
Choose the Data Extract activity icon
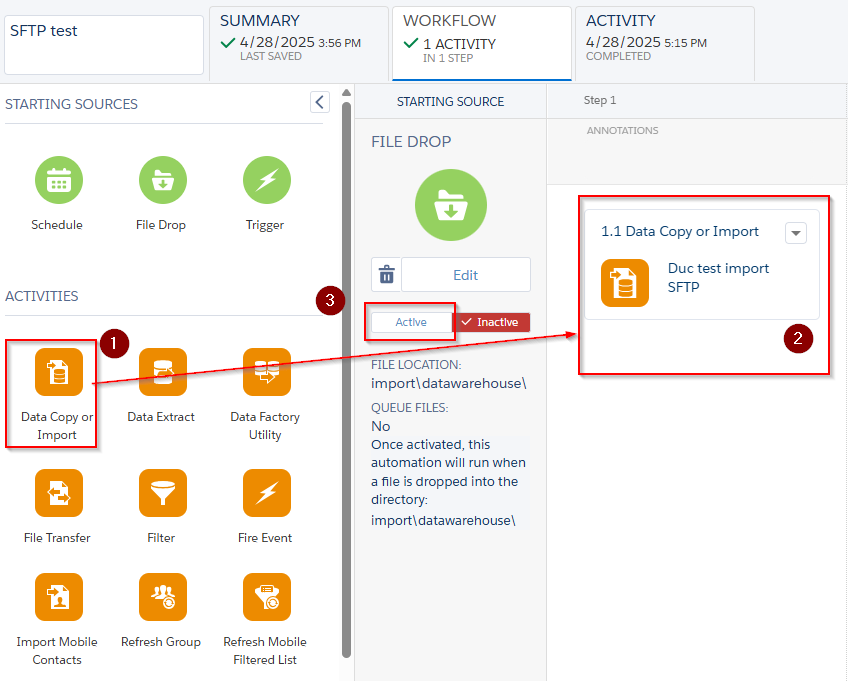(162, 373)
